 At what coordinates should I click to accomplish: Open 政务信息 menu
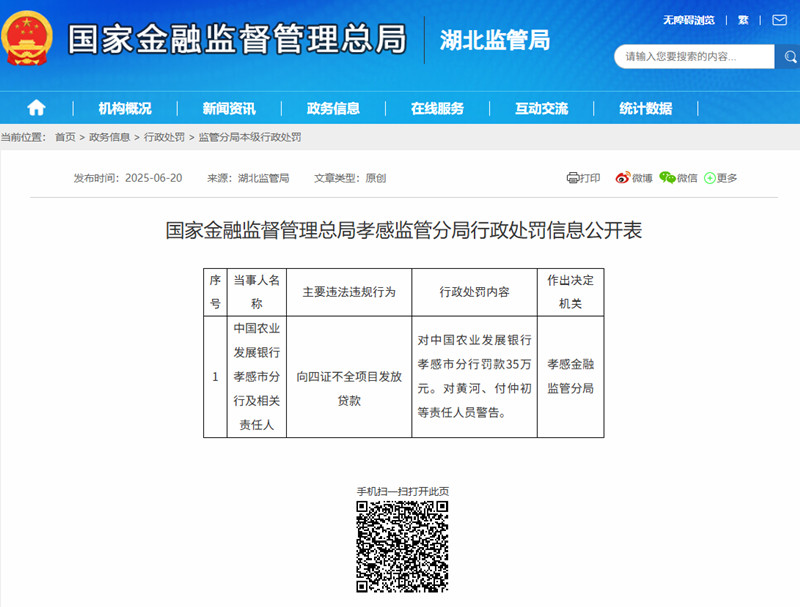pyautogui.click(x=333, y=108)
